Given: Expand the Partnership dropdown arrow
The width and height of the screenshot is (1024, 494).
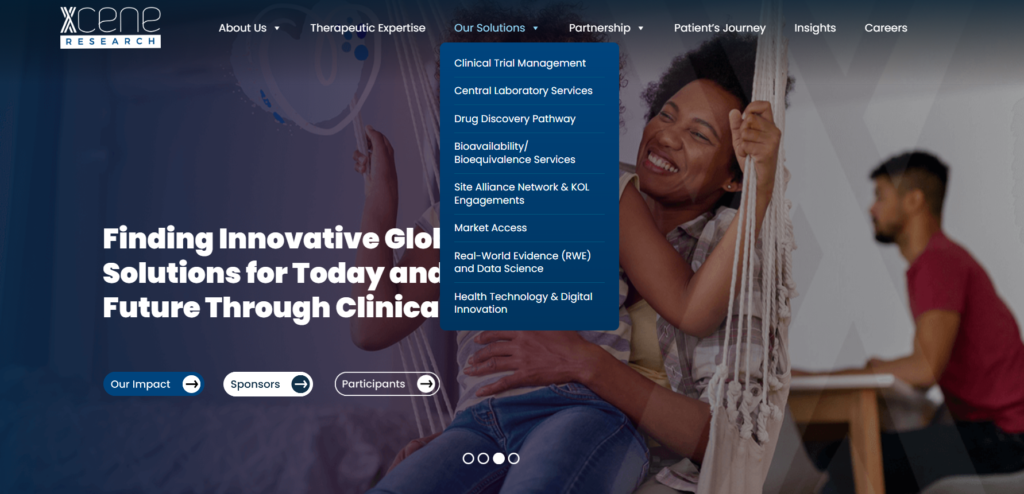Looking at the screenshot, I should tap(641, 28).
